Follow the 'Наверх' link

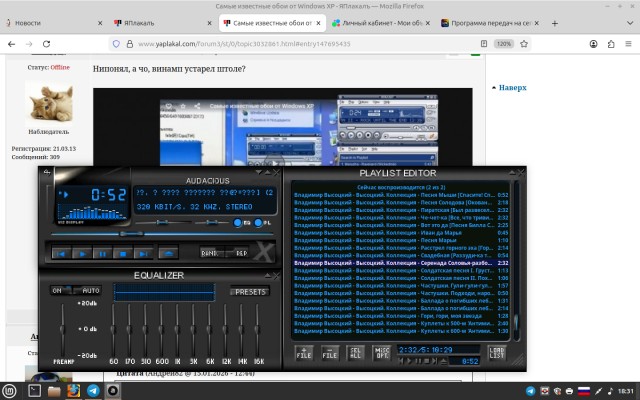pos(512,87)
